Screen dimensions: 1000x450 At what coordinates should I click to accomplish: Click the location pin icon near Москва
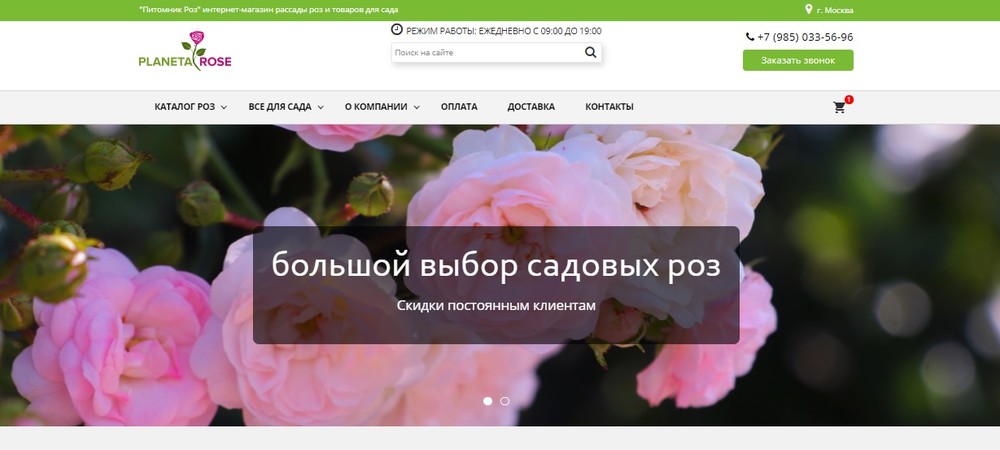click(809, 10)
